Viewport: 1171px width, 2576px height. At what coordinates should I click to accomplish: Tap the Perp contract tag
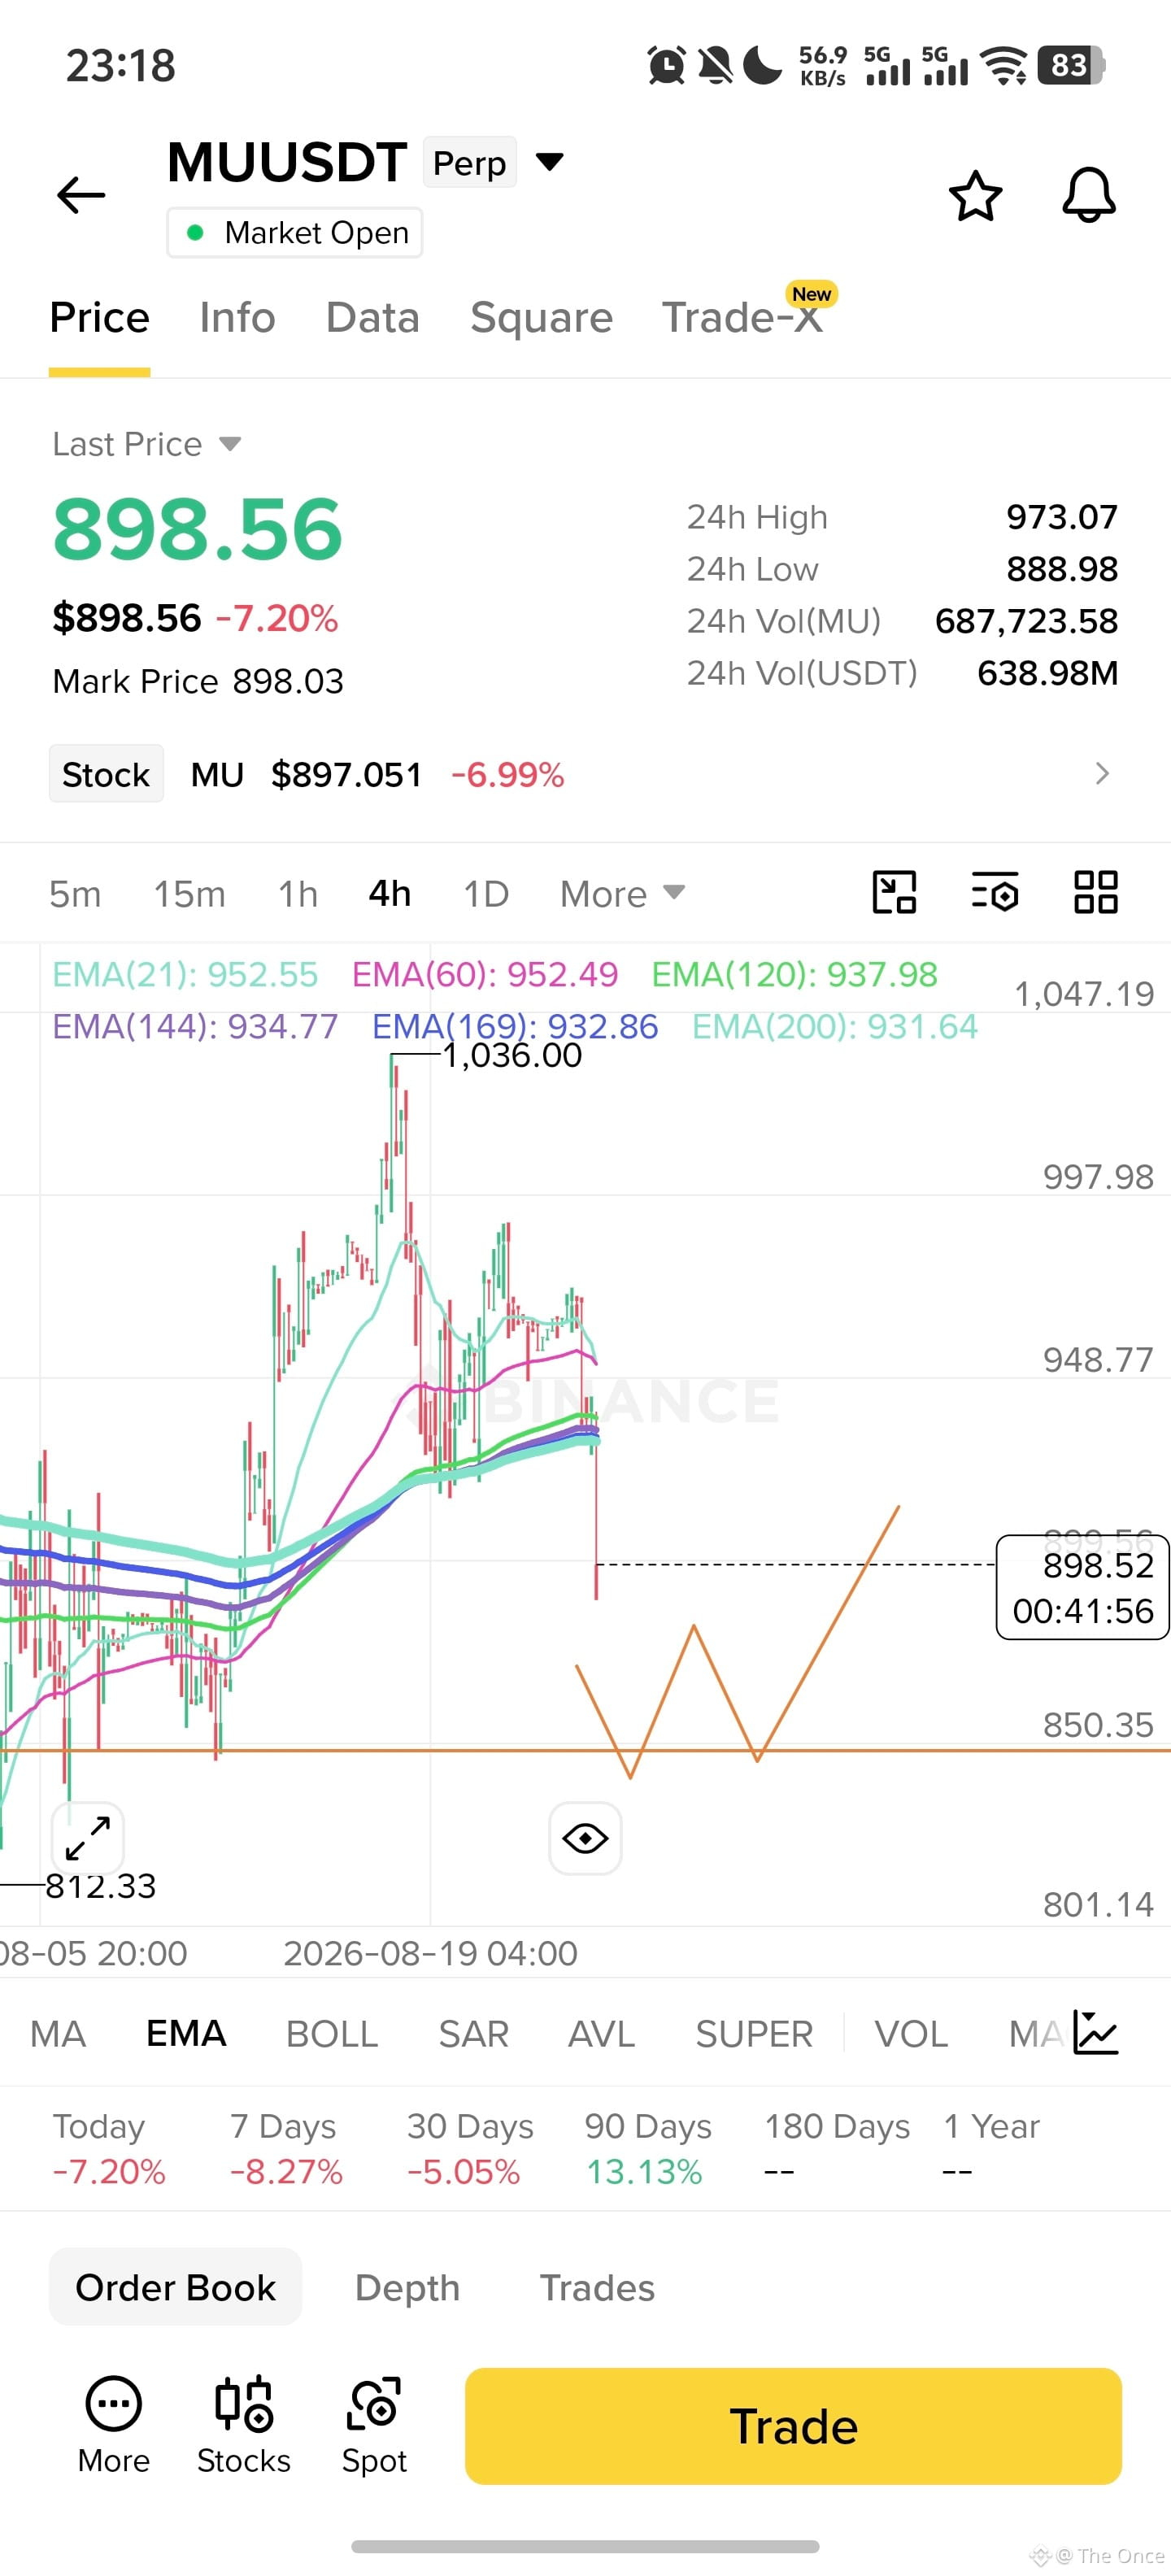(469, 162)
